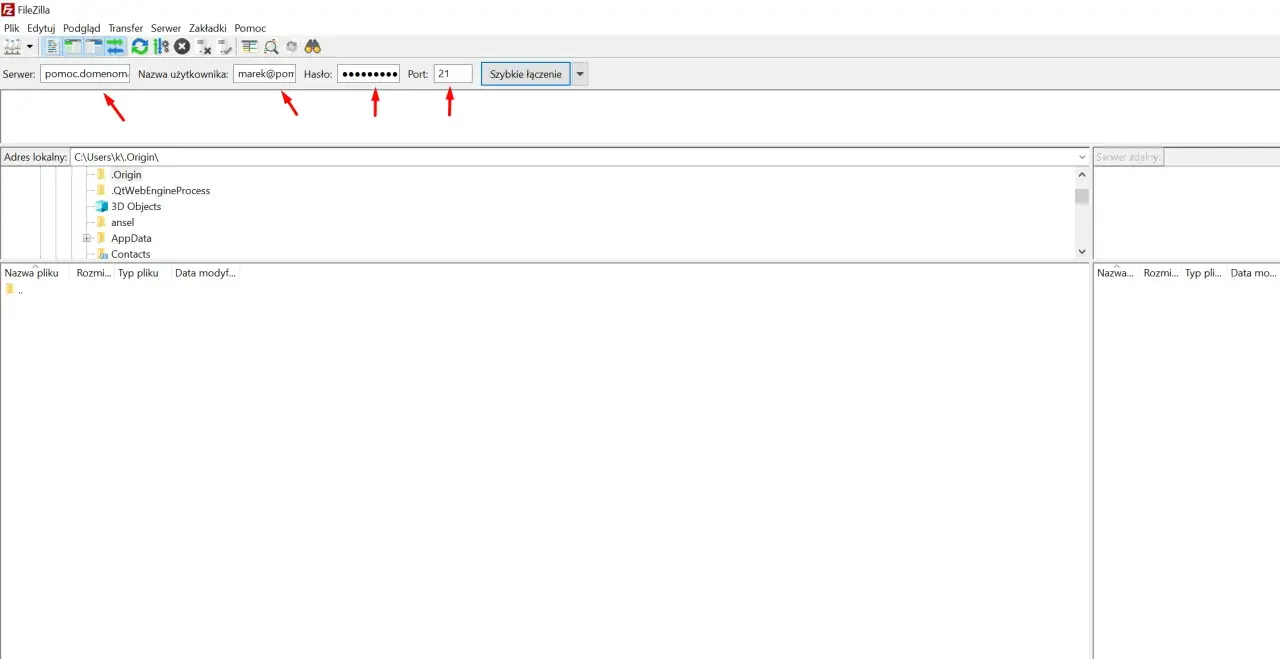Select the AppData folder

131,238
